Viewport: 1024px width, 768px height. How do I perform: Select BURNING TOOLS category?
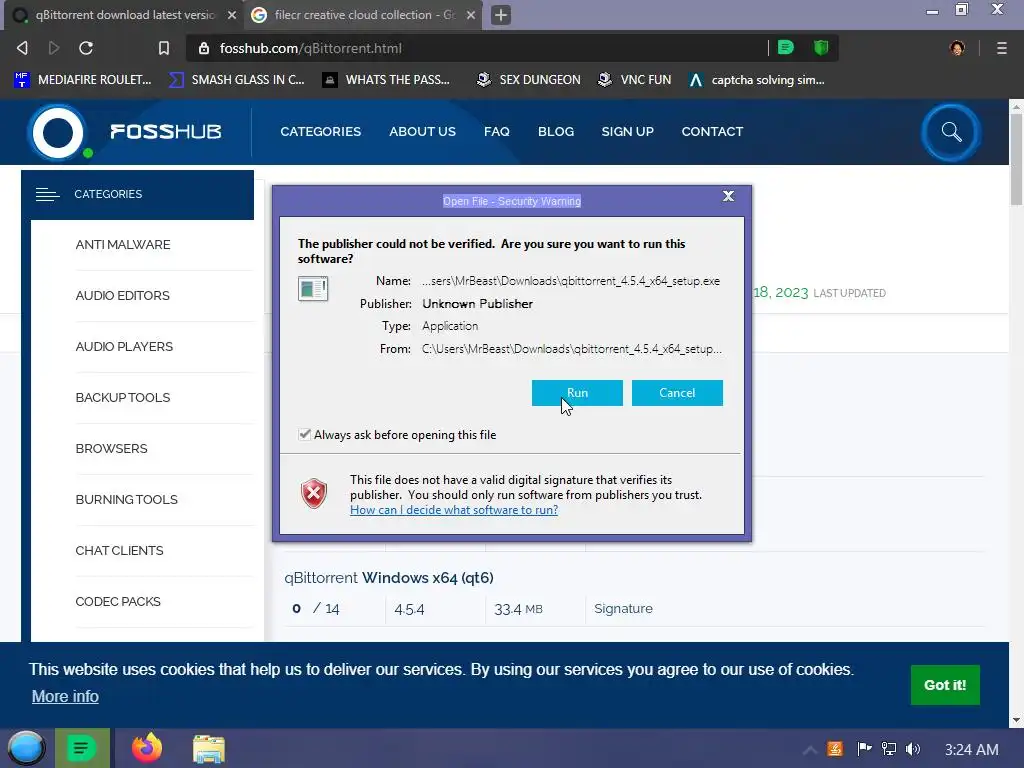click(x=127, y=499)
